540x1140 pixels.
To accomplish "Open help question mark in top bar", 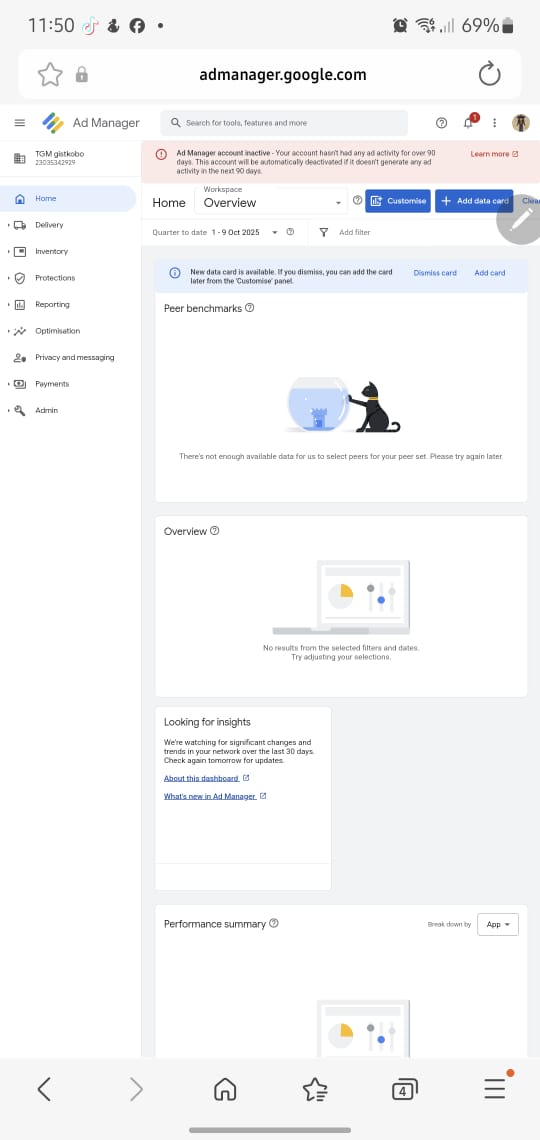I will click(441, 123).
